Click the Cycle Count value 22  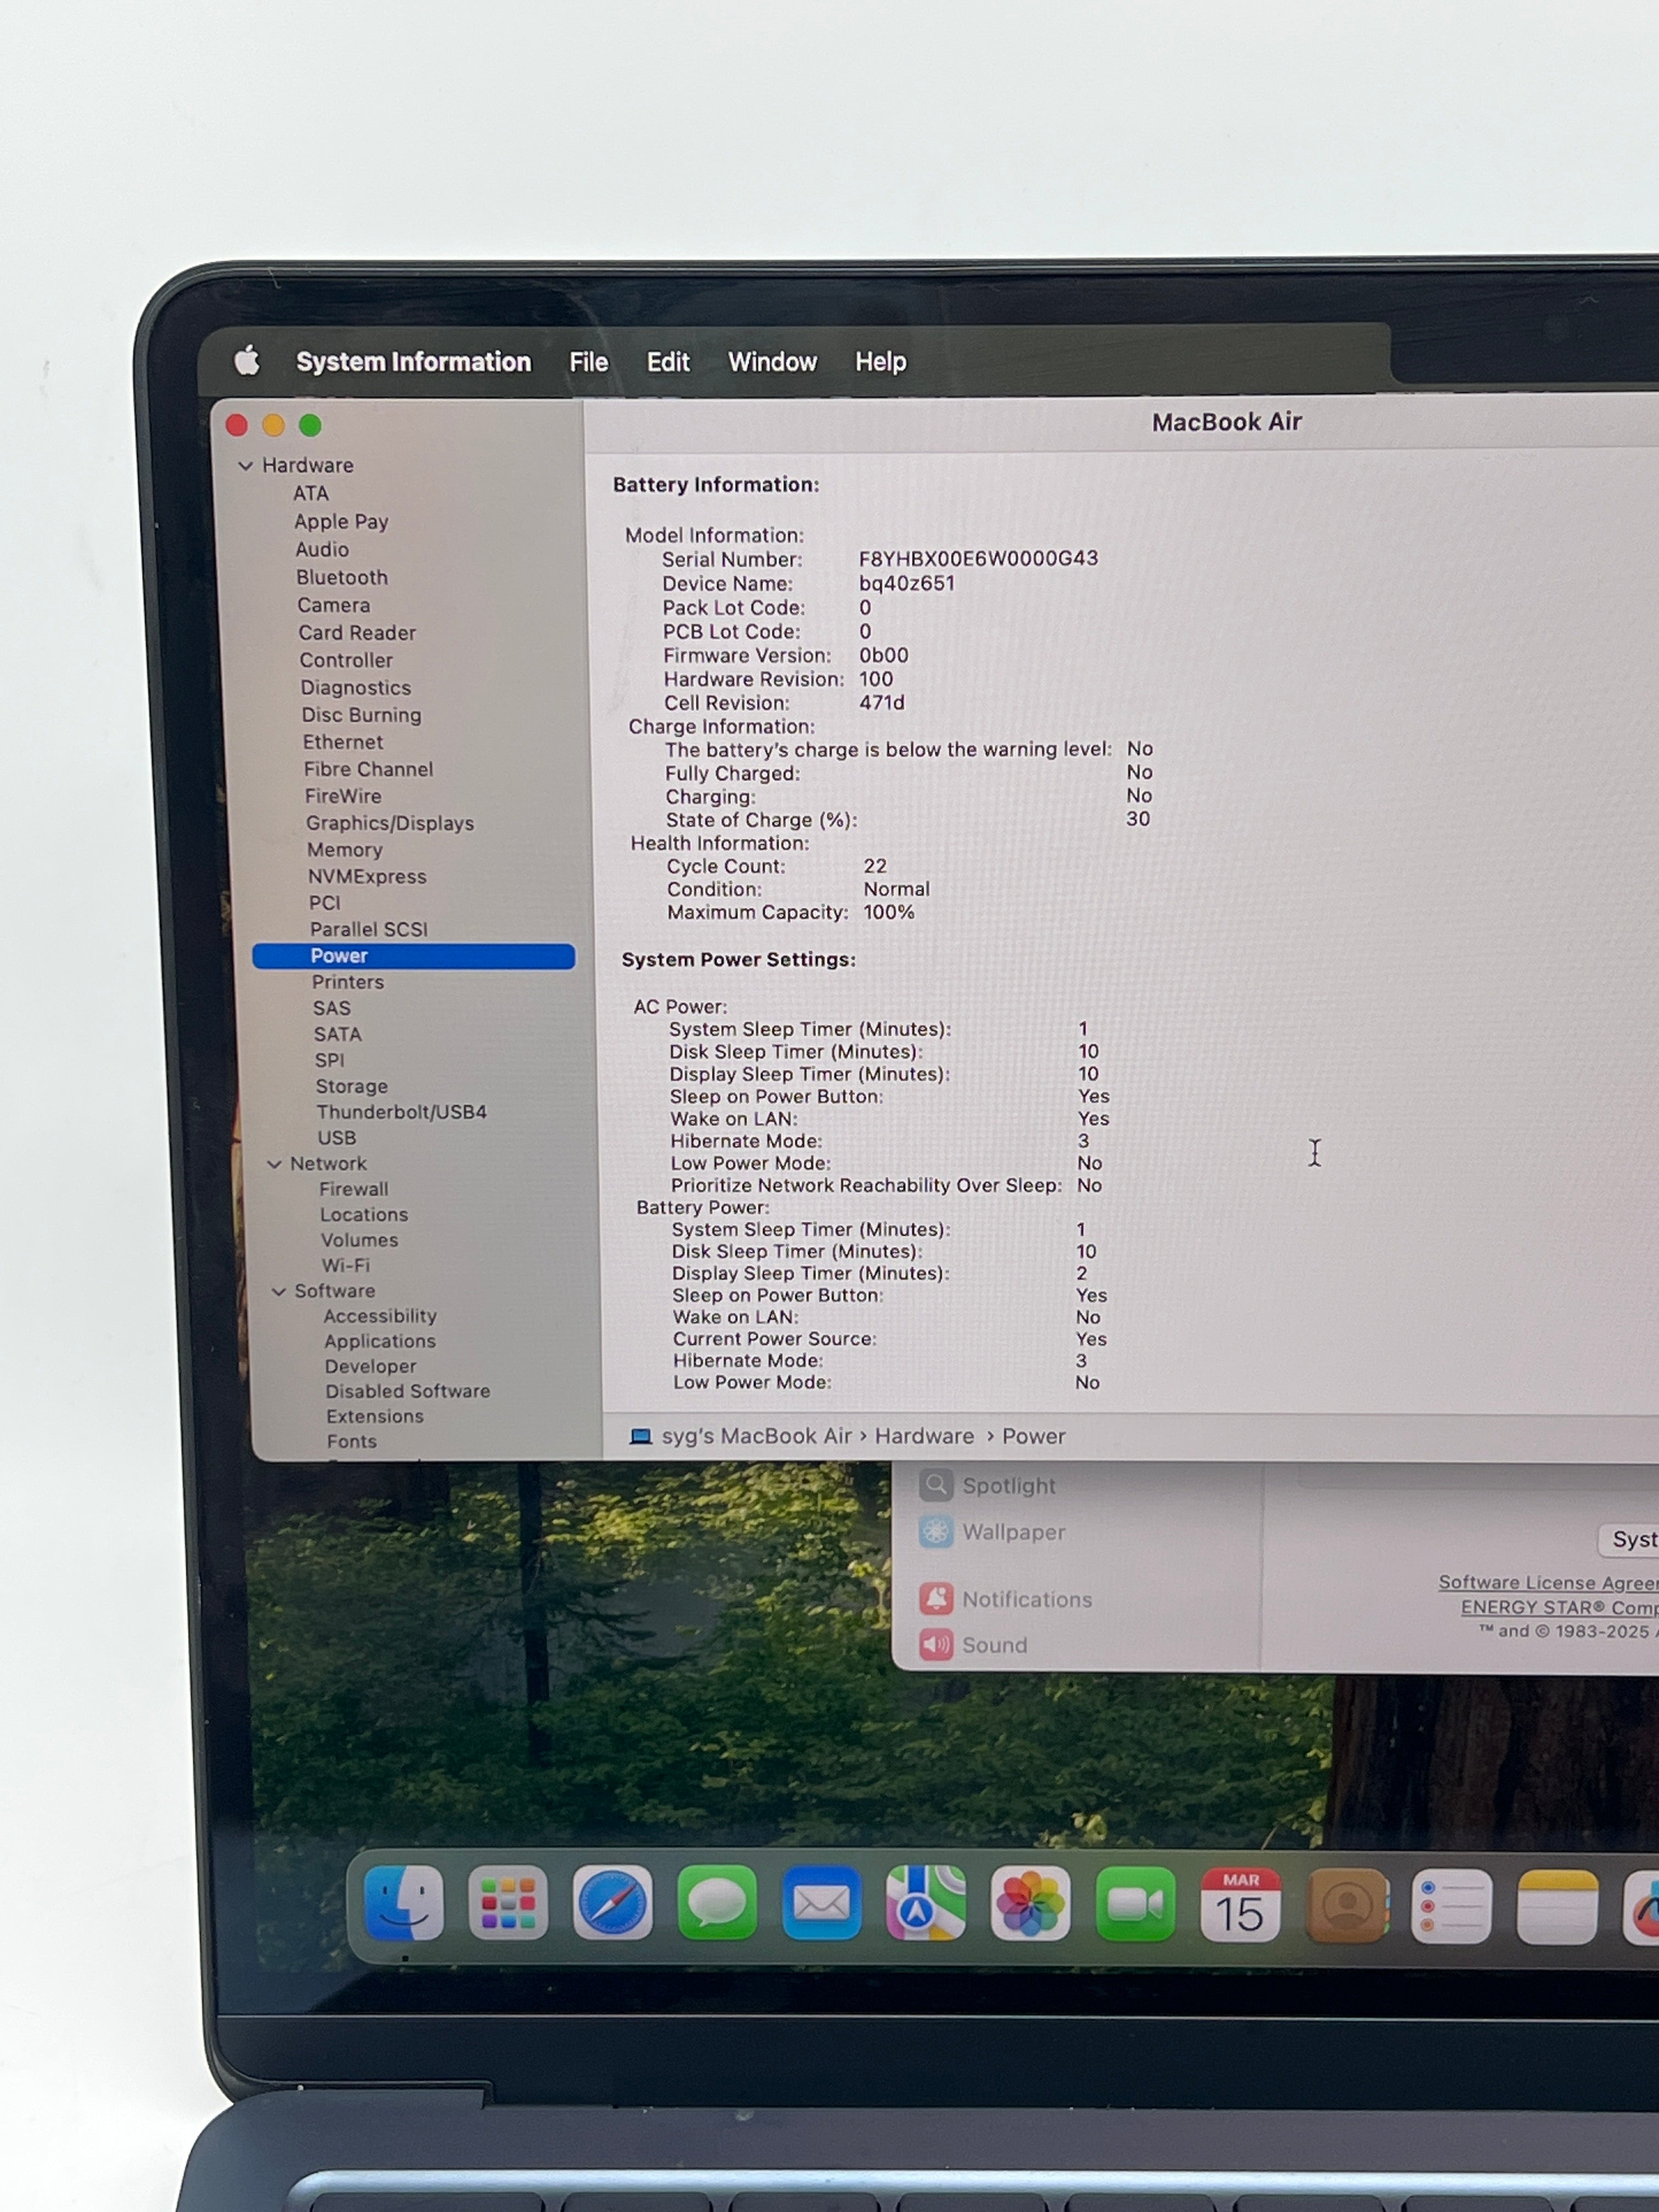875,866
